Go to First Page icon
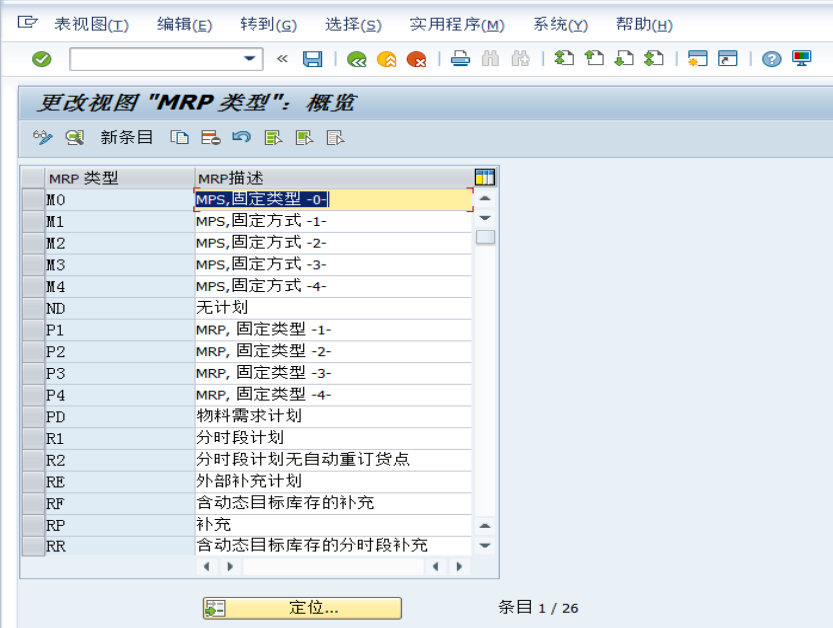Viewport: 833px width, 628px height. pyautogui.click(x=564, y=58)
